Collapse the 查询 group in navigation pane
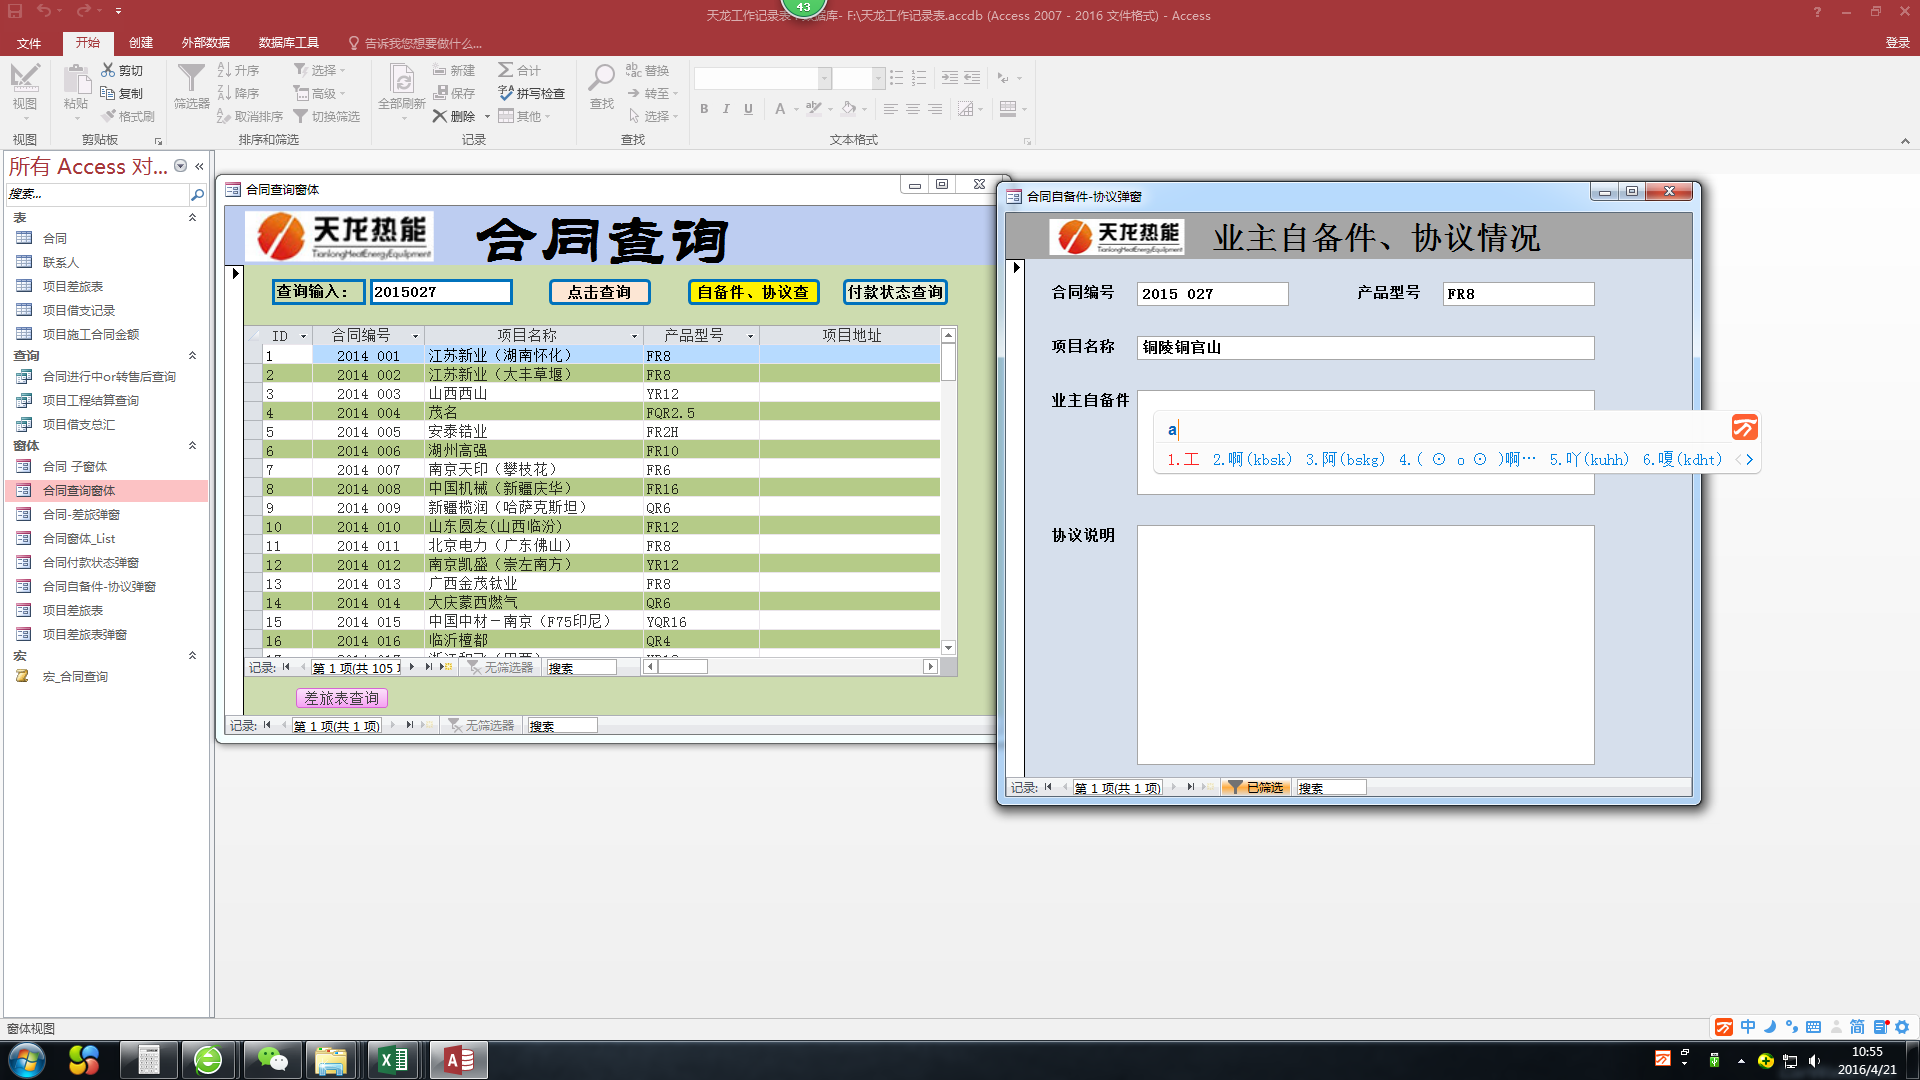Viewport: 1920px width, 1080px height. 192,355
